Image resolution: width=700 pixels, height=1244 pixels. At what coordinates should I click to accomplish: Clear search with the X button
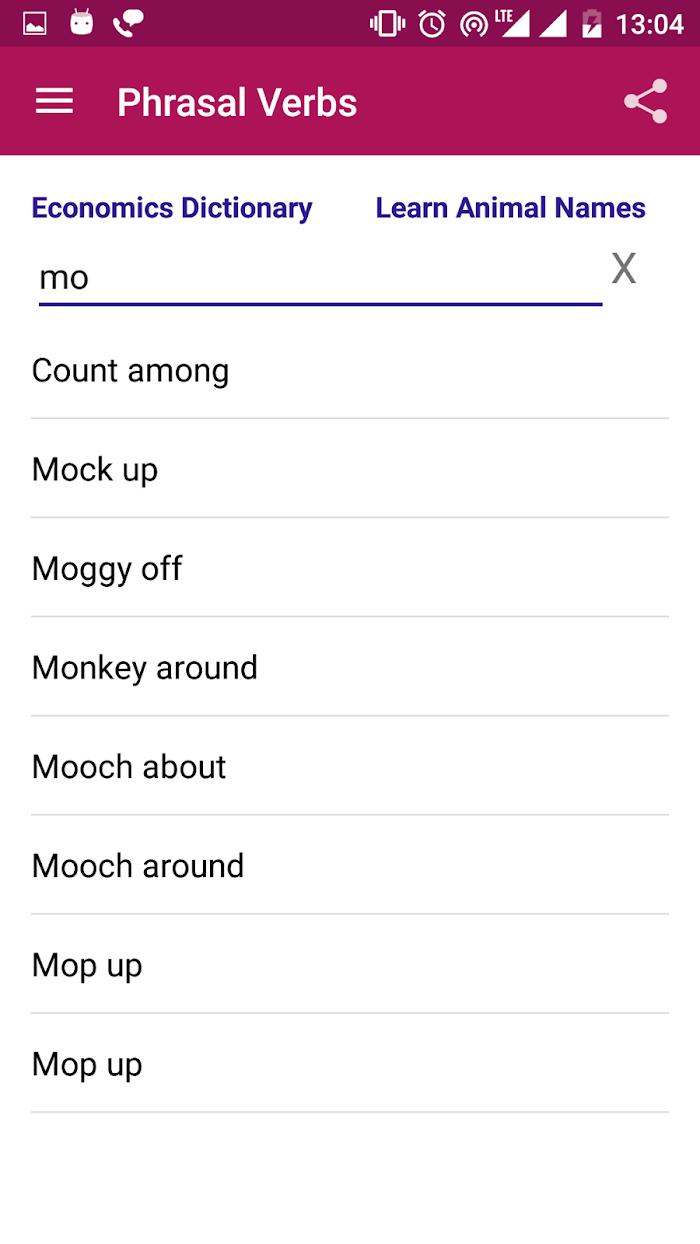pos(624,268)
